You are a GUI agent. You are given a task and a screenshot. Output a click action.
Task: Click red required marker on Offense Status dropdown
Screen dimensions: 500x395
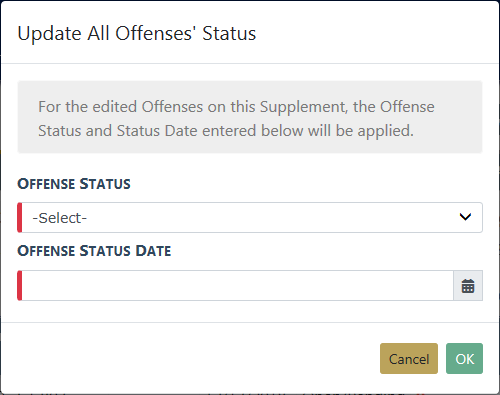click(x=20, y=217)
